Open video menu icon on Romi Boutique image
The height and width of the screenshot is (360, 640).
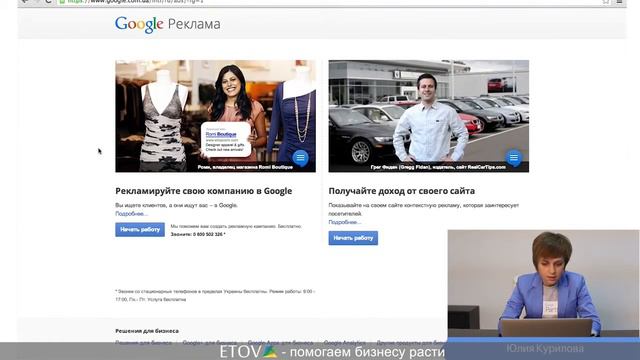300,158
